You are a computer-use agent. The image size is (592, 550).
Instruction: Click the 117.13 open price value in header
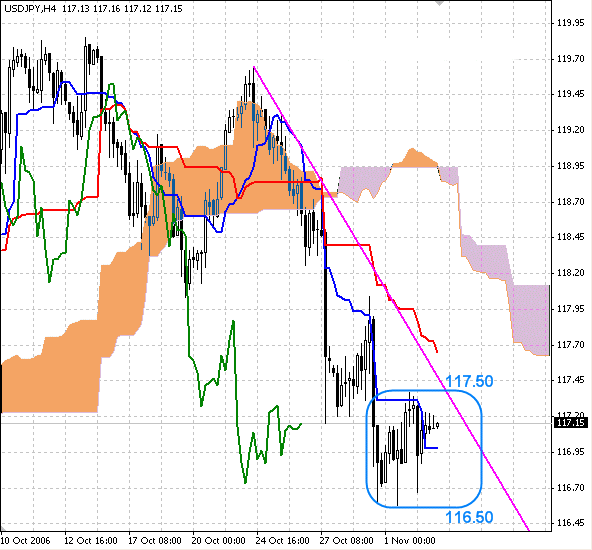pos(76,8)
